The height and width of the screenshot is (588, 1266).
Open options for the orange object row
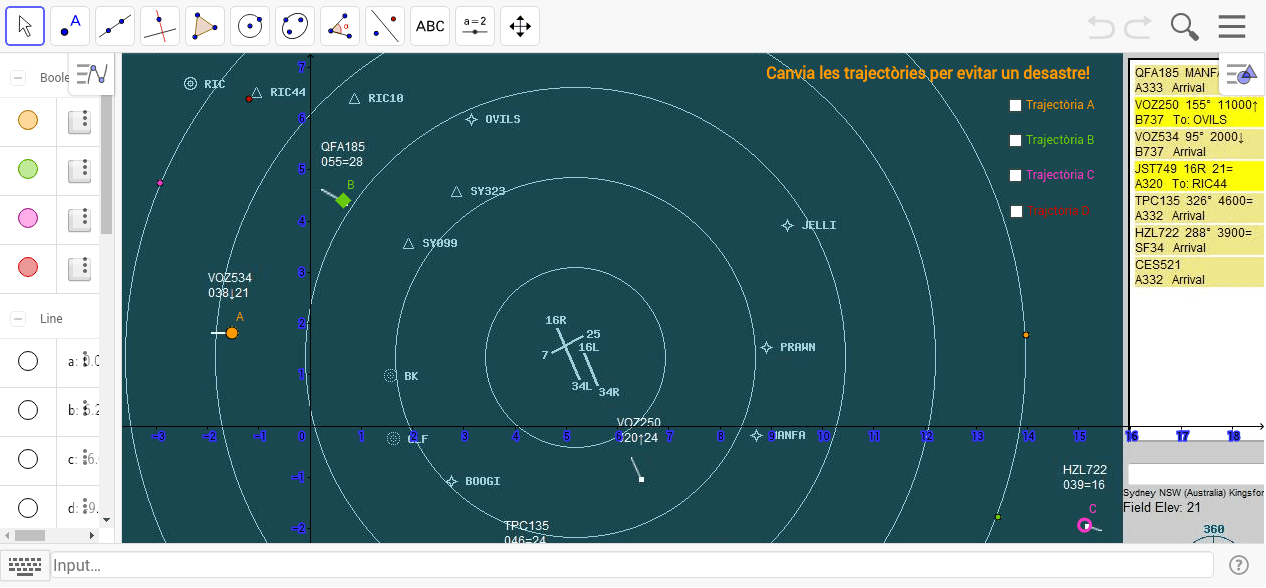click(80, 121)
